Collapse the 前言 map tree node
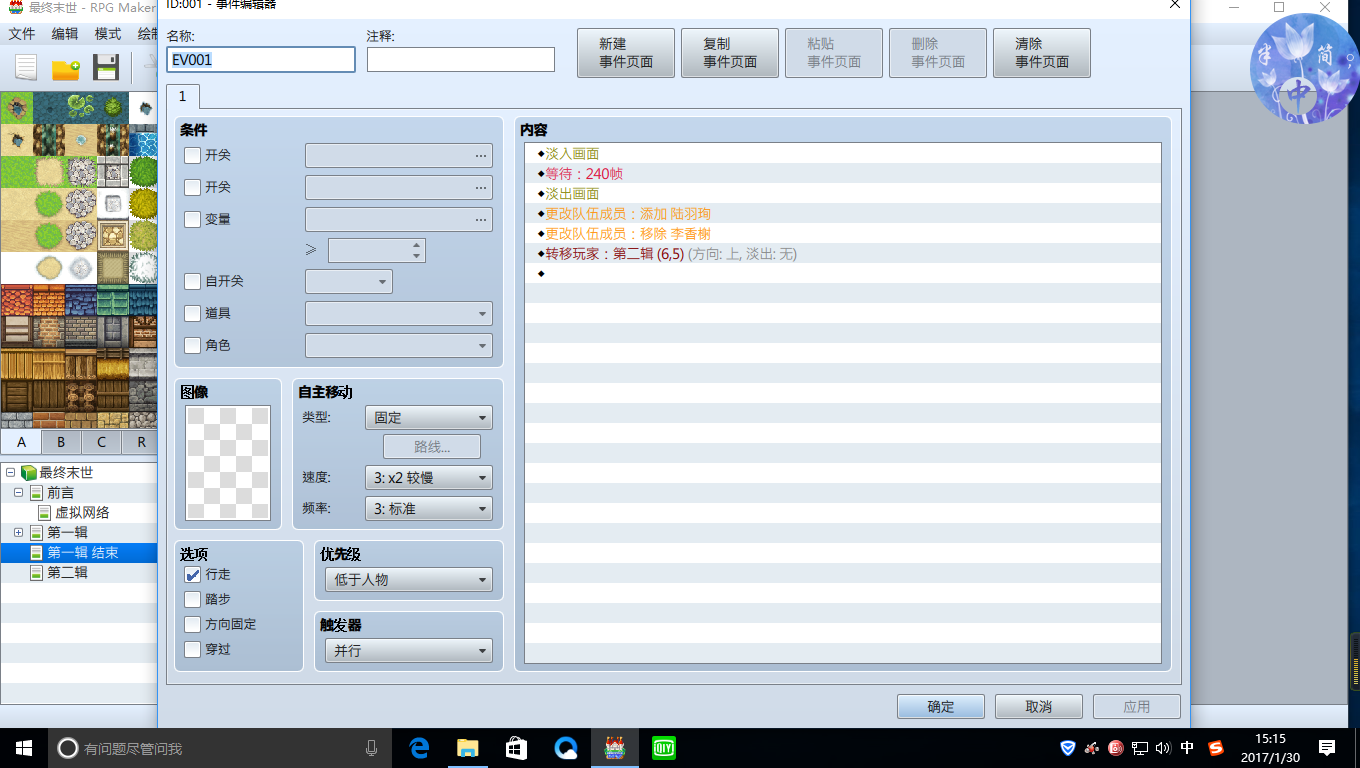This screenshot has width=1360, height=768. (18, 493)
